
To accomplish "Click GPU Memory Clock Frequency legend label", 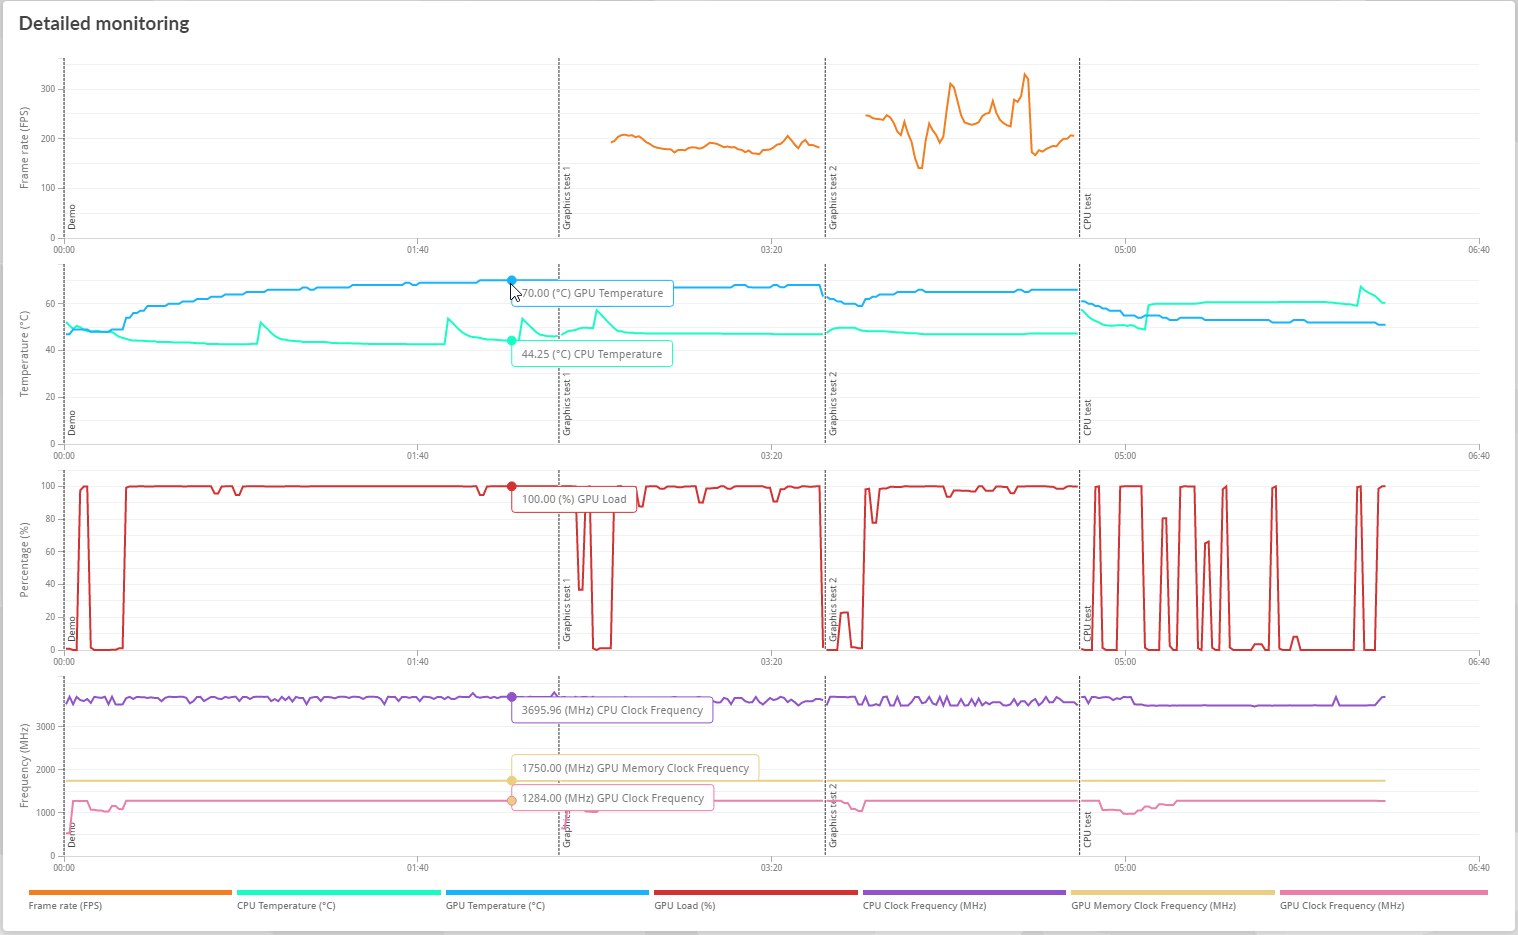I will pos(1153,905).
